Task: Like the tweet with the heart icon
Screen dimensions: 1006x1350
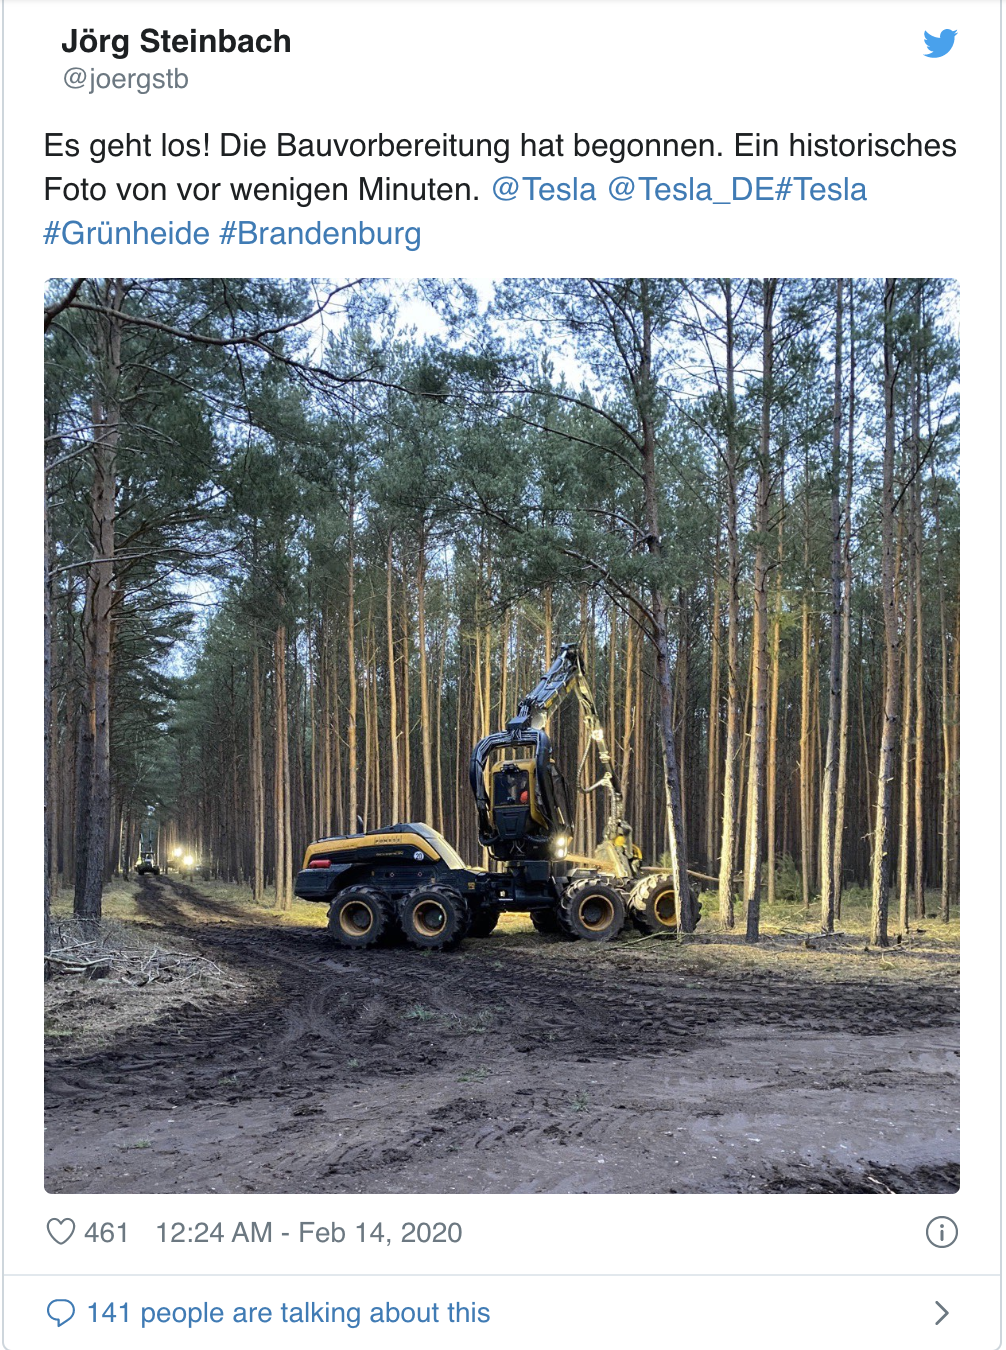Action: point(61,1231)
